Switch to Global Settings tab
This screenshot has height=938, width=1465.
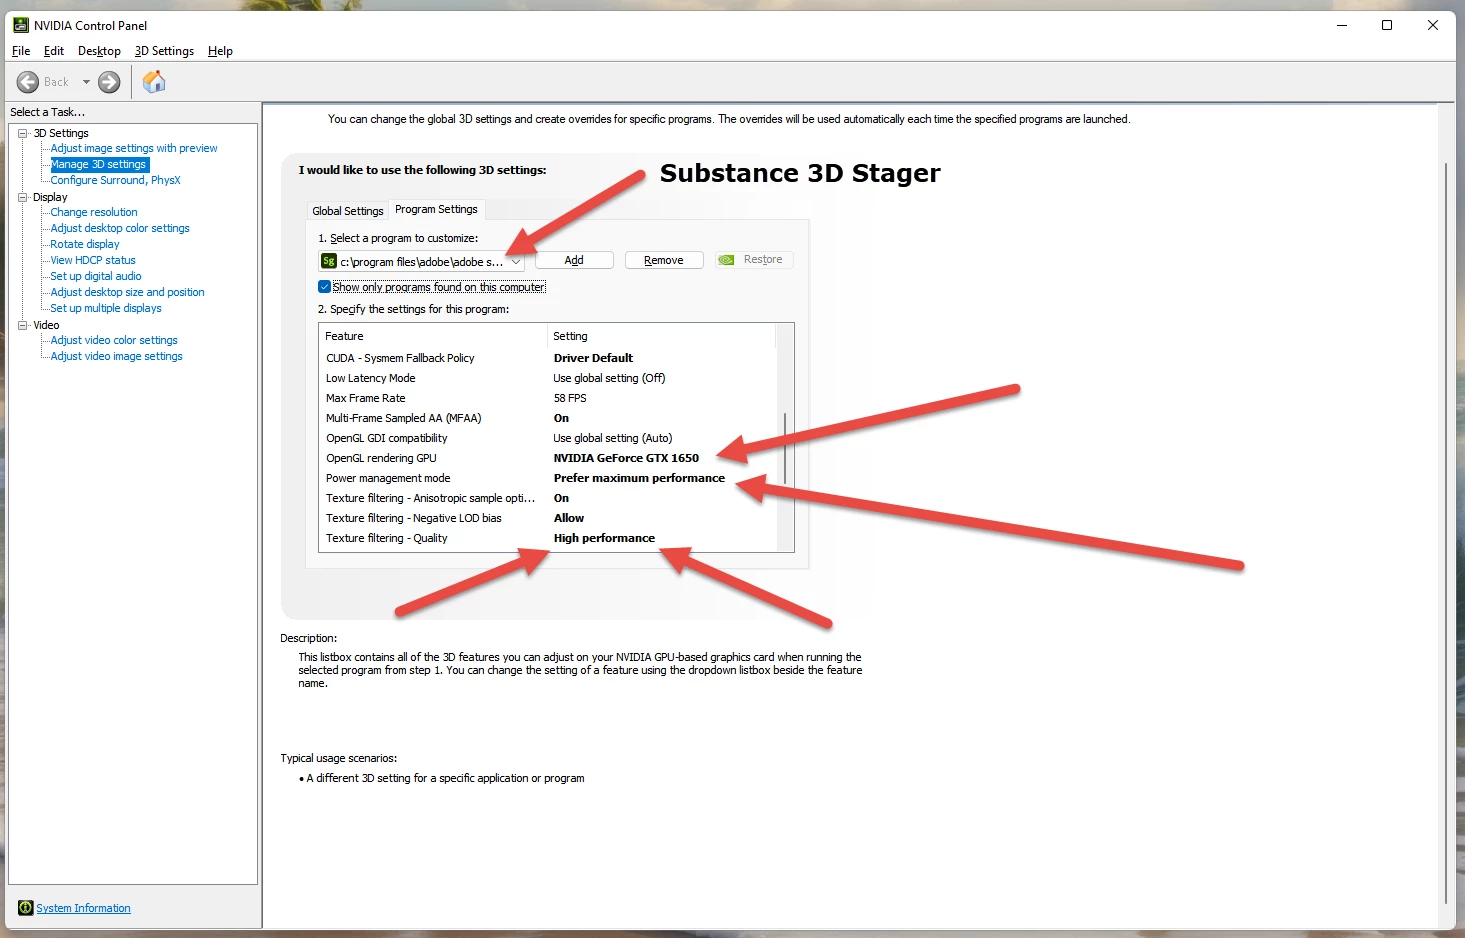tap(347, 211)
